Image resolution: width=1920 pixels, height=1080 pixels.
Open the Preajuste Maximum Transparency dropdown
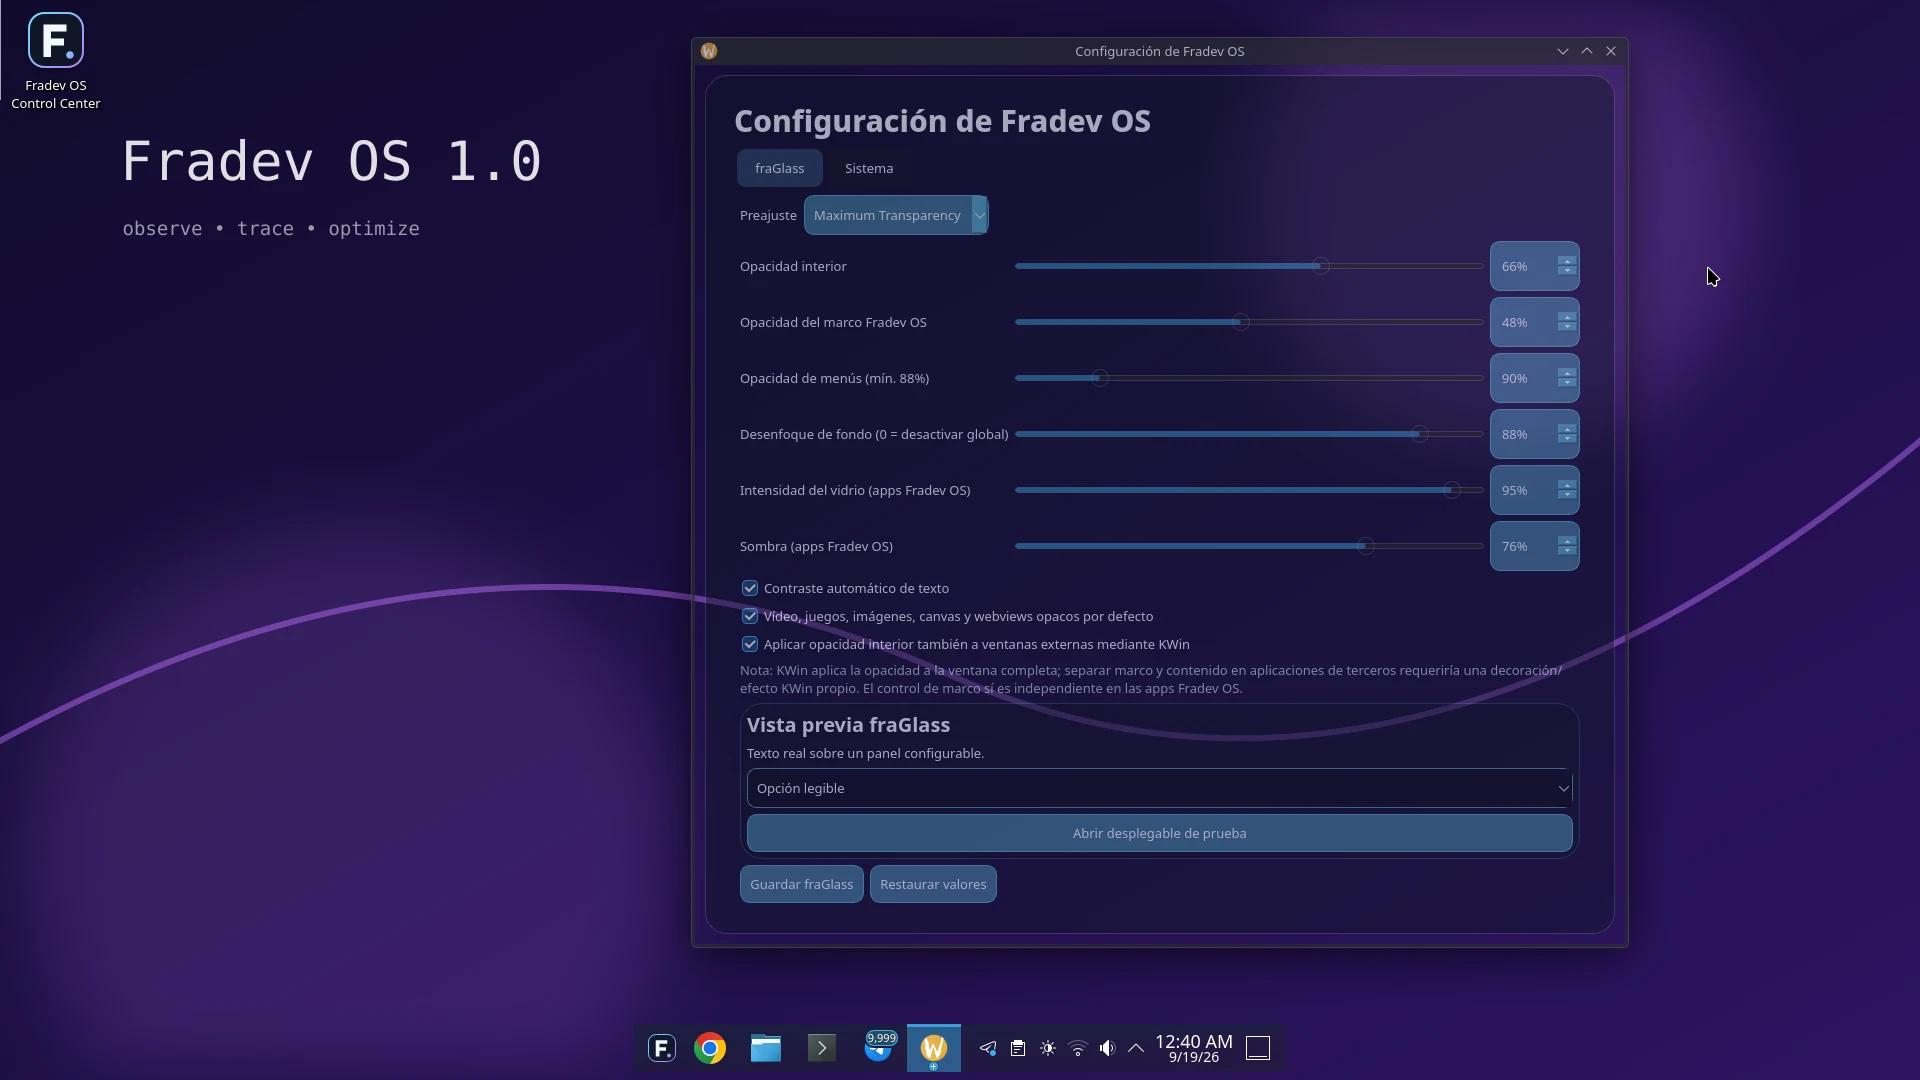896,215
